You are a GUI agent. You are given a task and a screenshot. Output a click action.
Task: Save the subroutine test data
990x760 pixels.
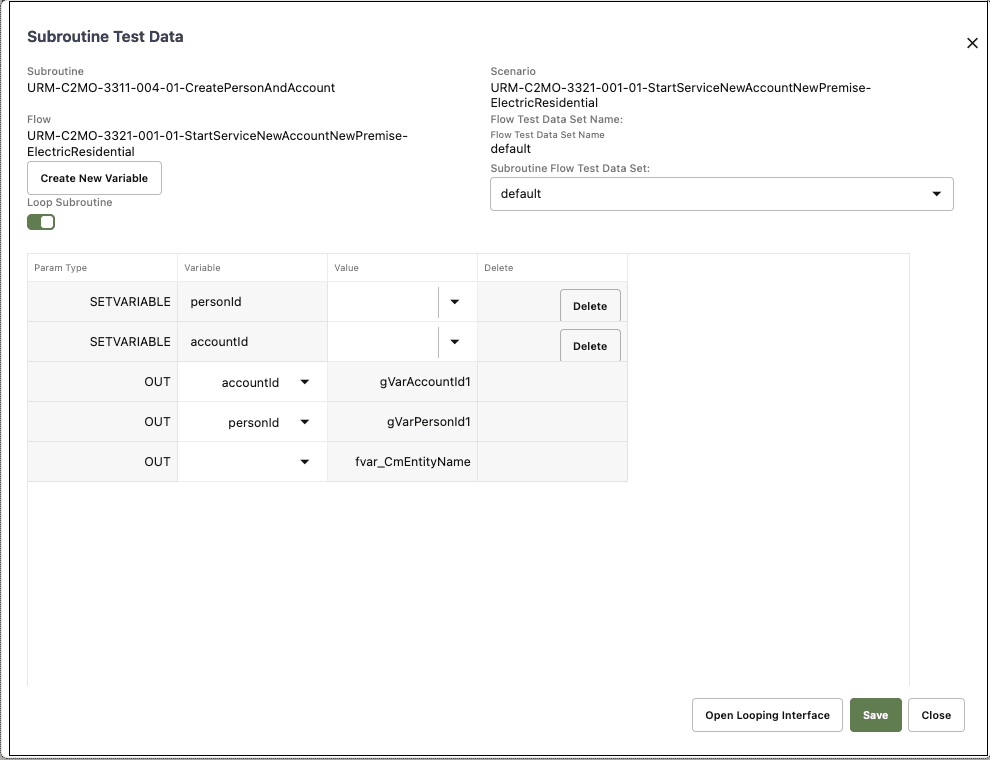(x=875, y=715)
